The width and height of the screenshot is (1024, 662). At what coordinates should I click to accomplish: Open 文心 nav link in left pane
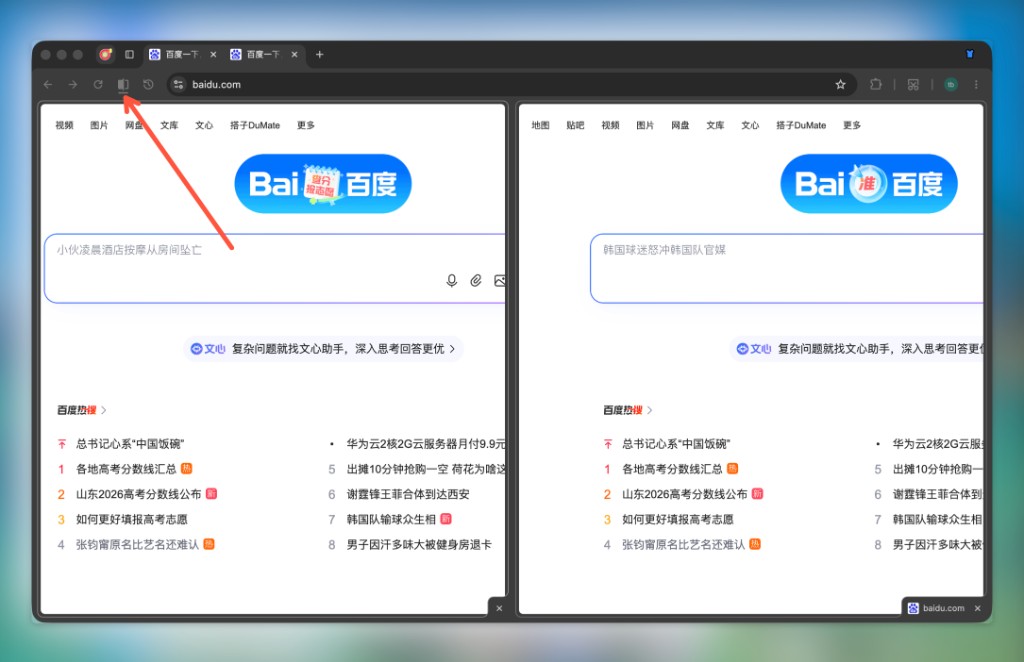click(204, 125)
